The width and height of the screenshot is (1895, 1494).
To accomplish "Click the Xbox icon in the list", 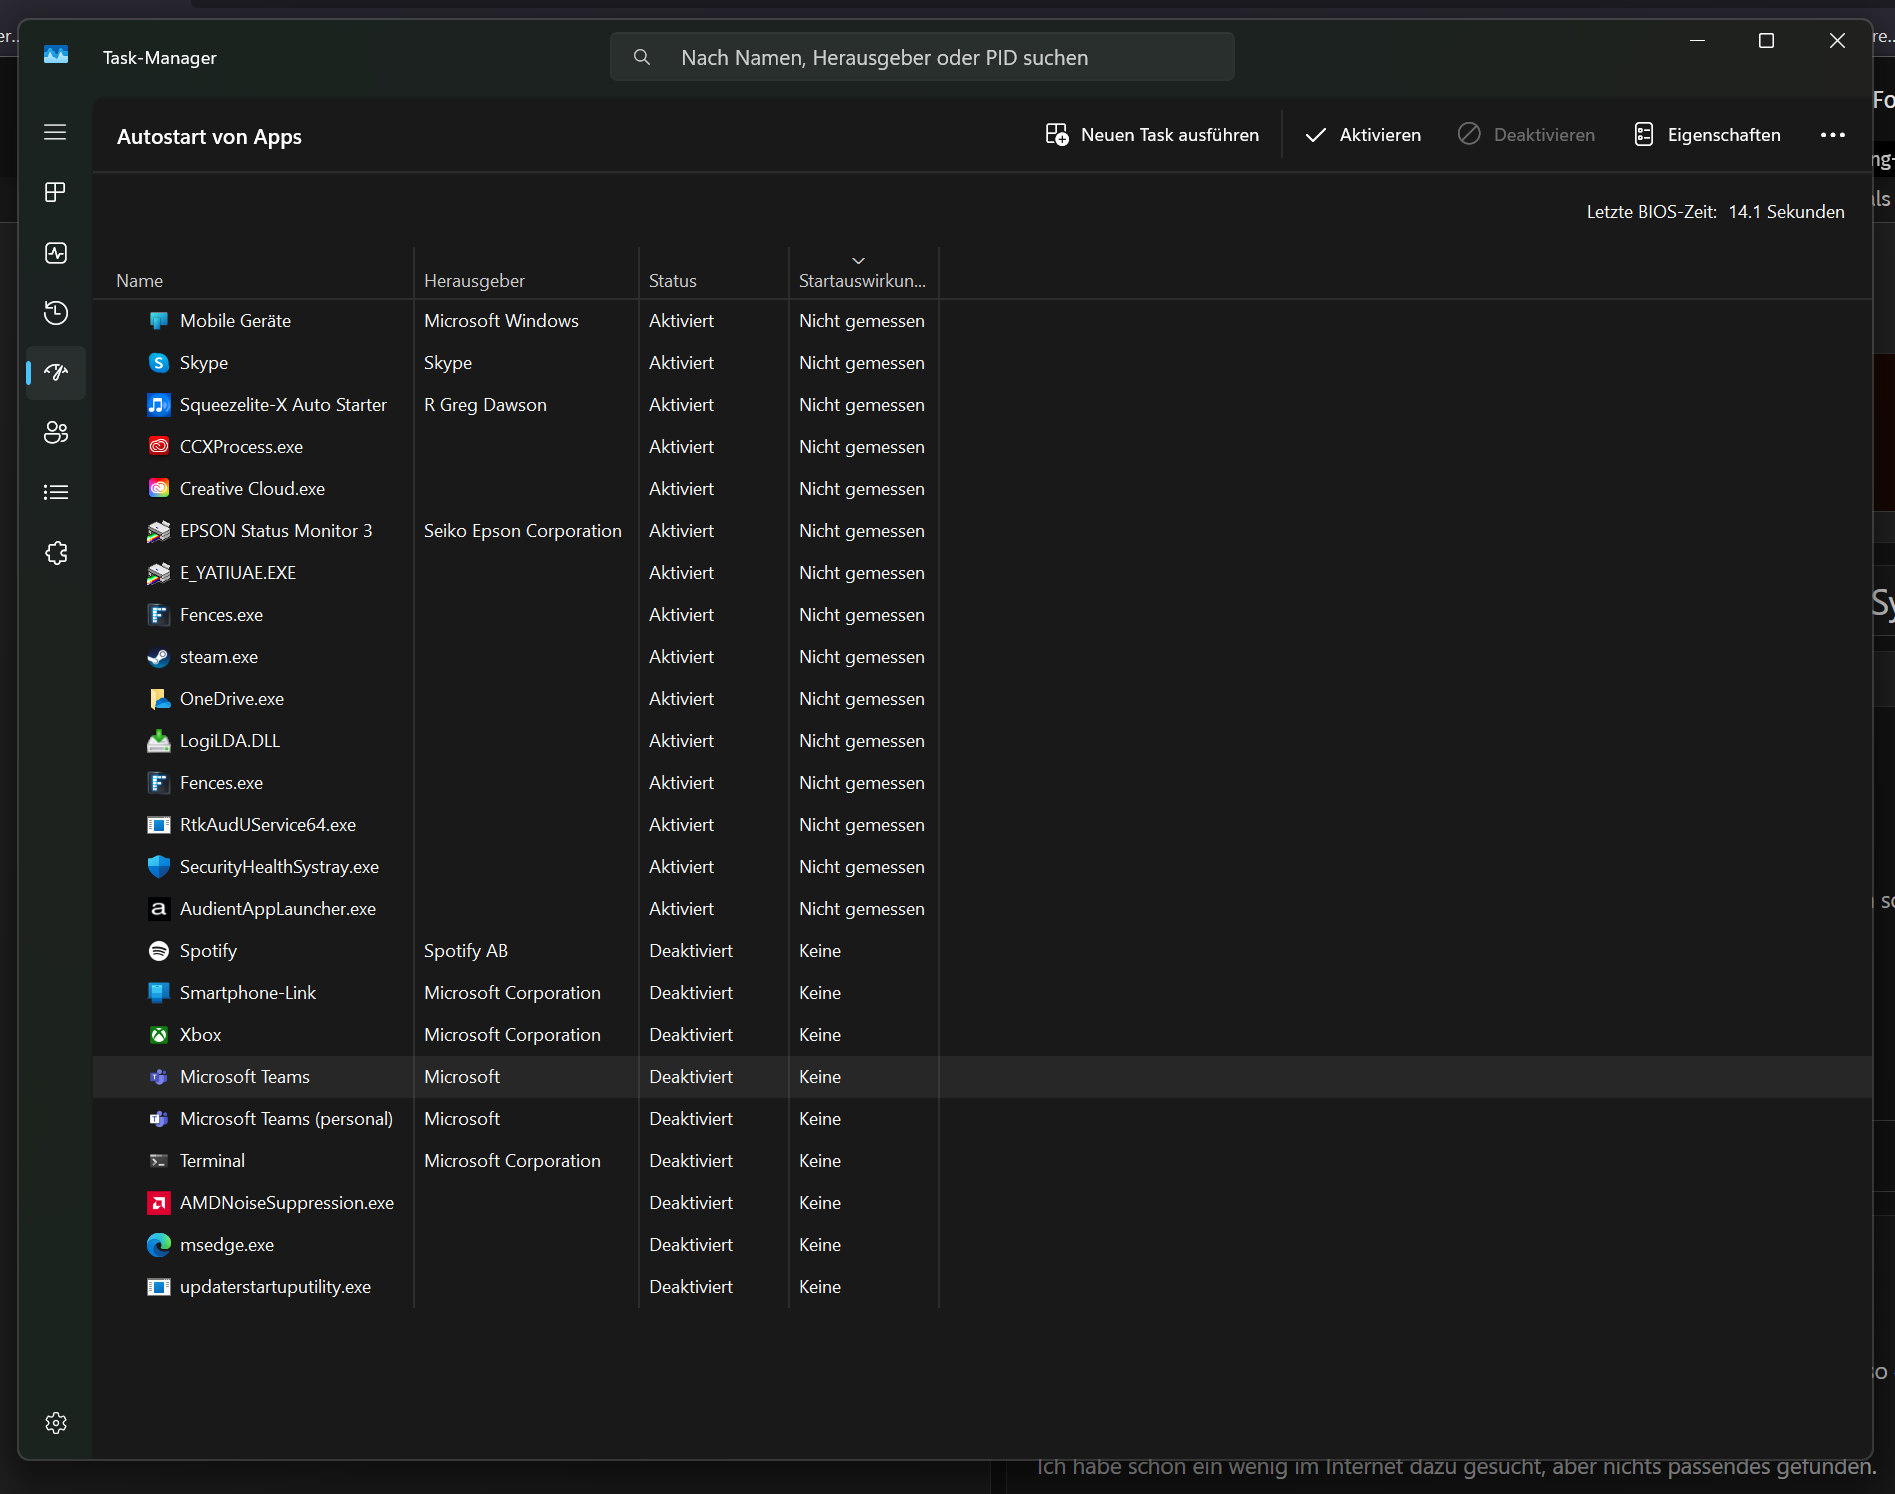I will click(x=159, y=1034).
